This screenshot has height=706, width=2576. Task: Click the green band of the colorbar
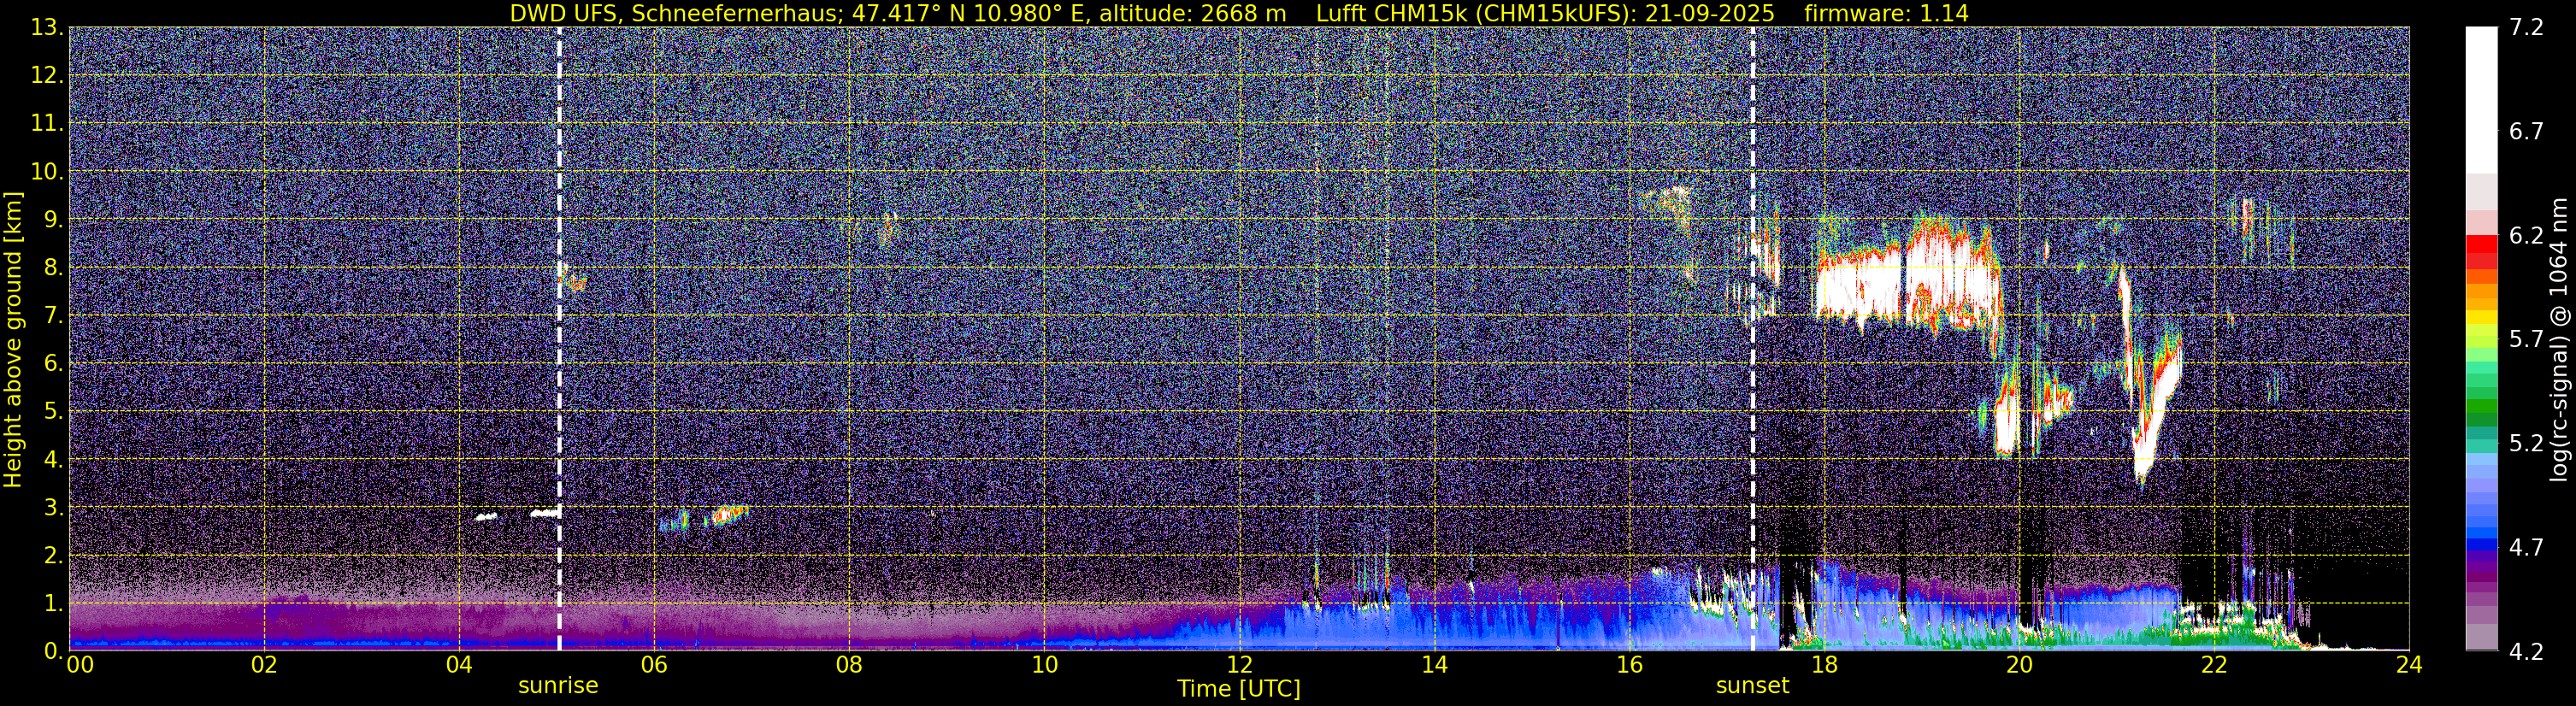click(x=2481, y=412)
